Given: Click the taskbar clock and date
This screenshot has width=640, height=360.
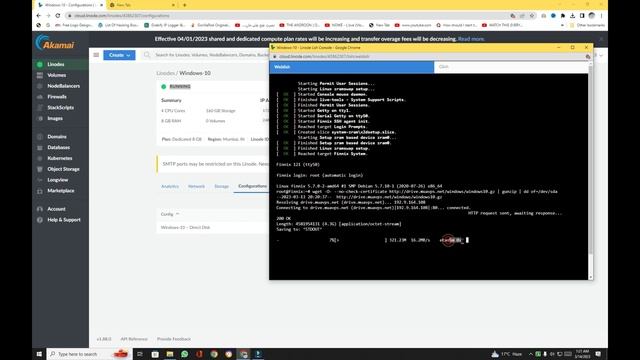Looking at the screenshot, I should (582, 354).
